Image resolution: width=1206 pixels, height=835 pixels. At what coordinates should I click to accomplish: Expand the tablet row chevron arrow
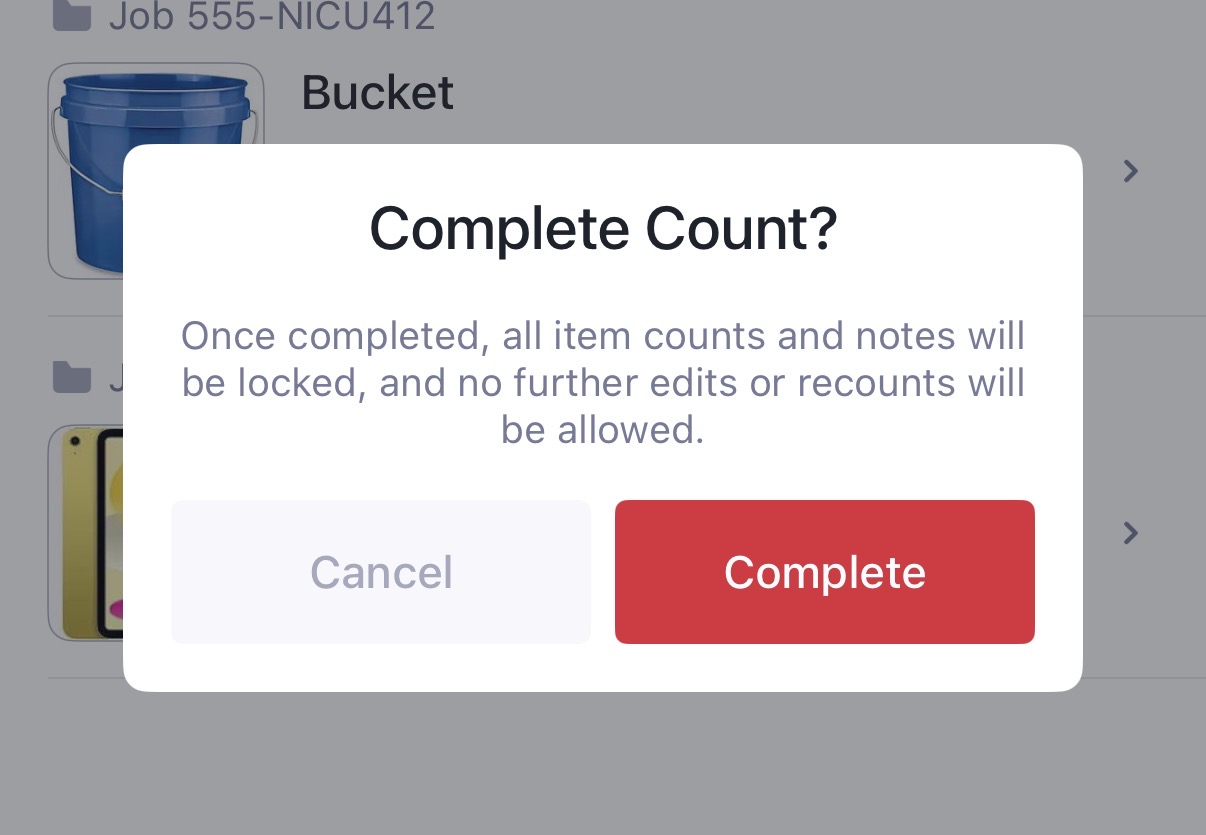click(x=1130, y=533)
